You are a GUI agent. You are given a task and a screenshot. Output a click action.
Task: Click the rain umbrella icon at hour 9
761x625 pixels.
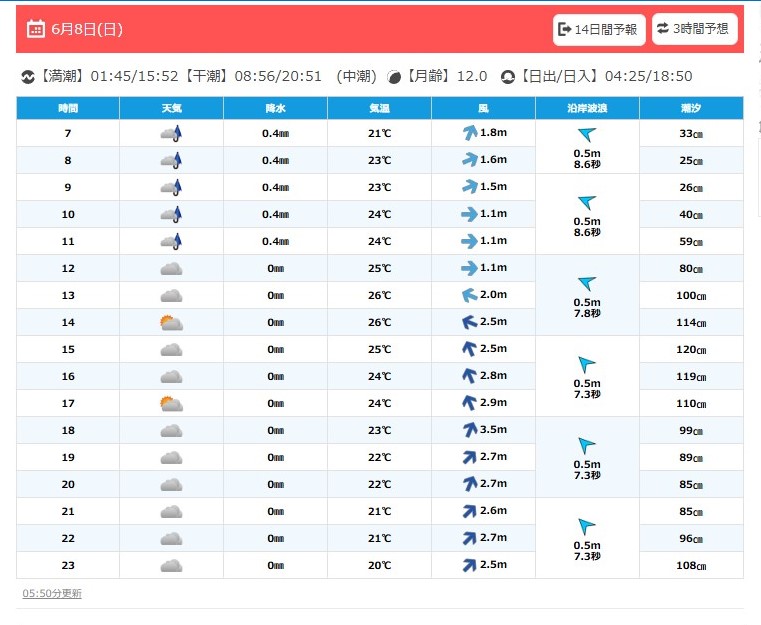pos(171,187)
